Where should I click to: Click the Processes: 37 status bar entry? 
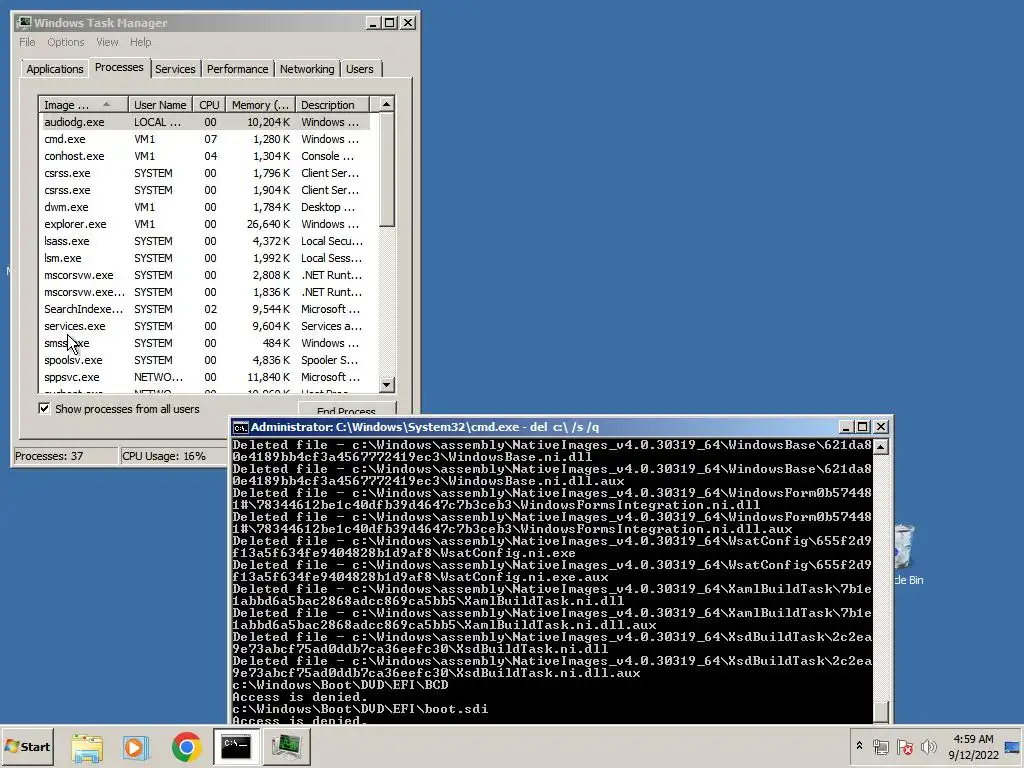tap(65, 456)
